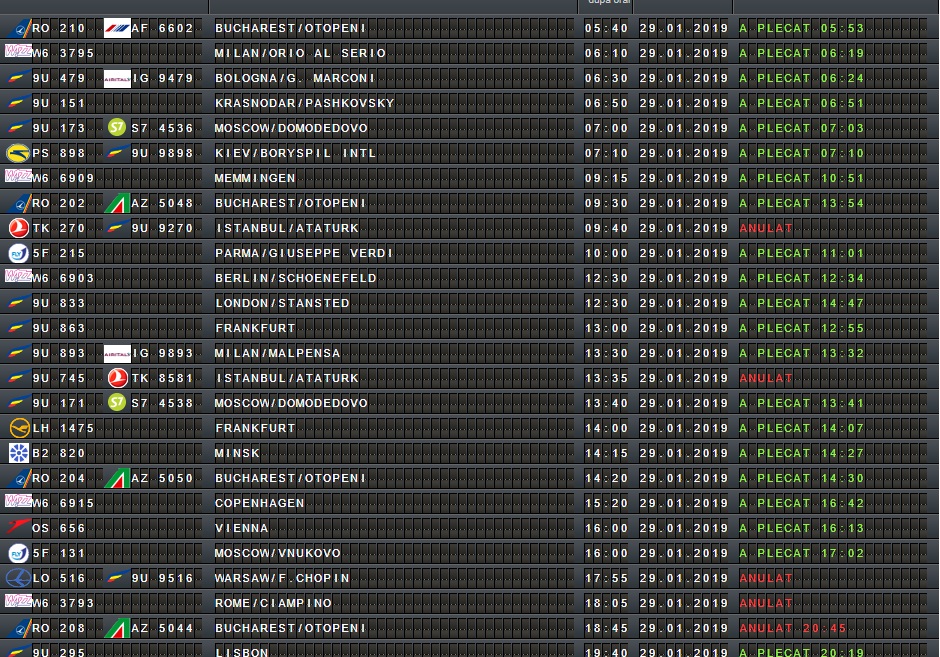Click the Air Moldova logo beside 9U 833
Viewport: 940px width, 657px height.
[19, 303]
